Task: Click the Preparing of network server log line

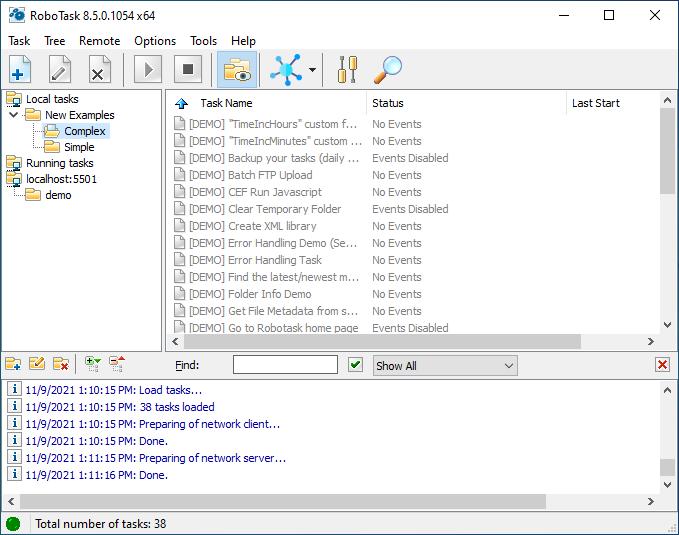Action: (156, 458)
